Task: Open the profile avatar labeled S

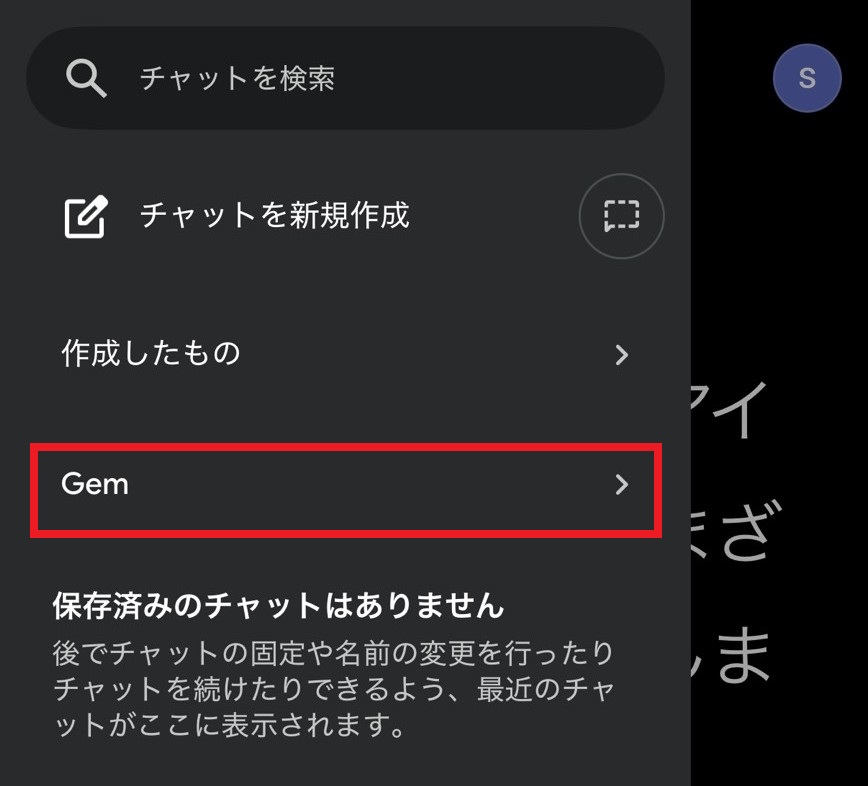Action: click(x=806, y=78)
